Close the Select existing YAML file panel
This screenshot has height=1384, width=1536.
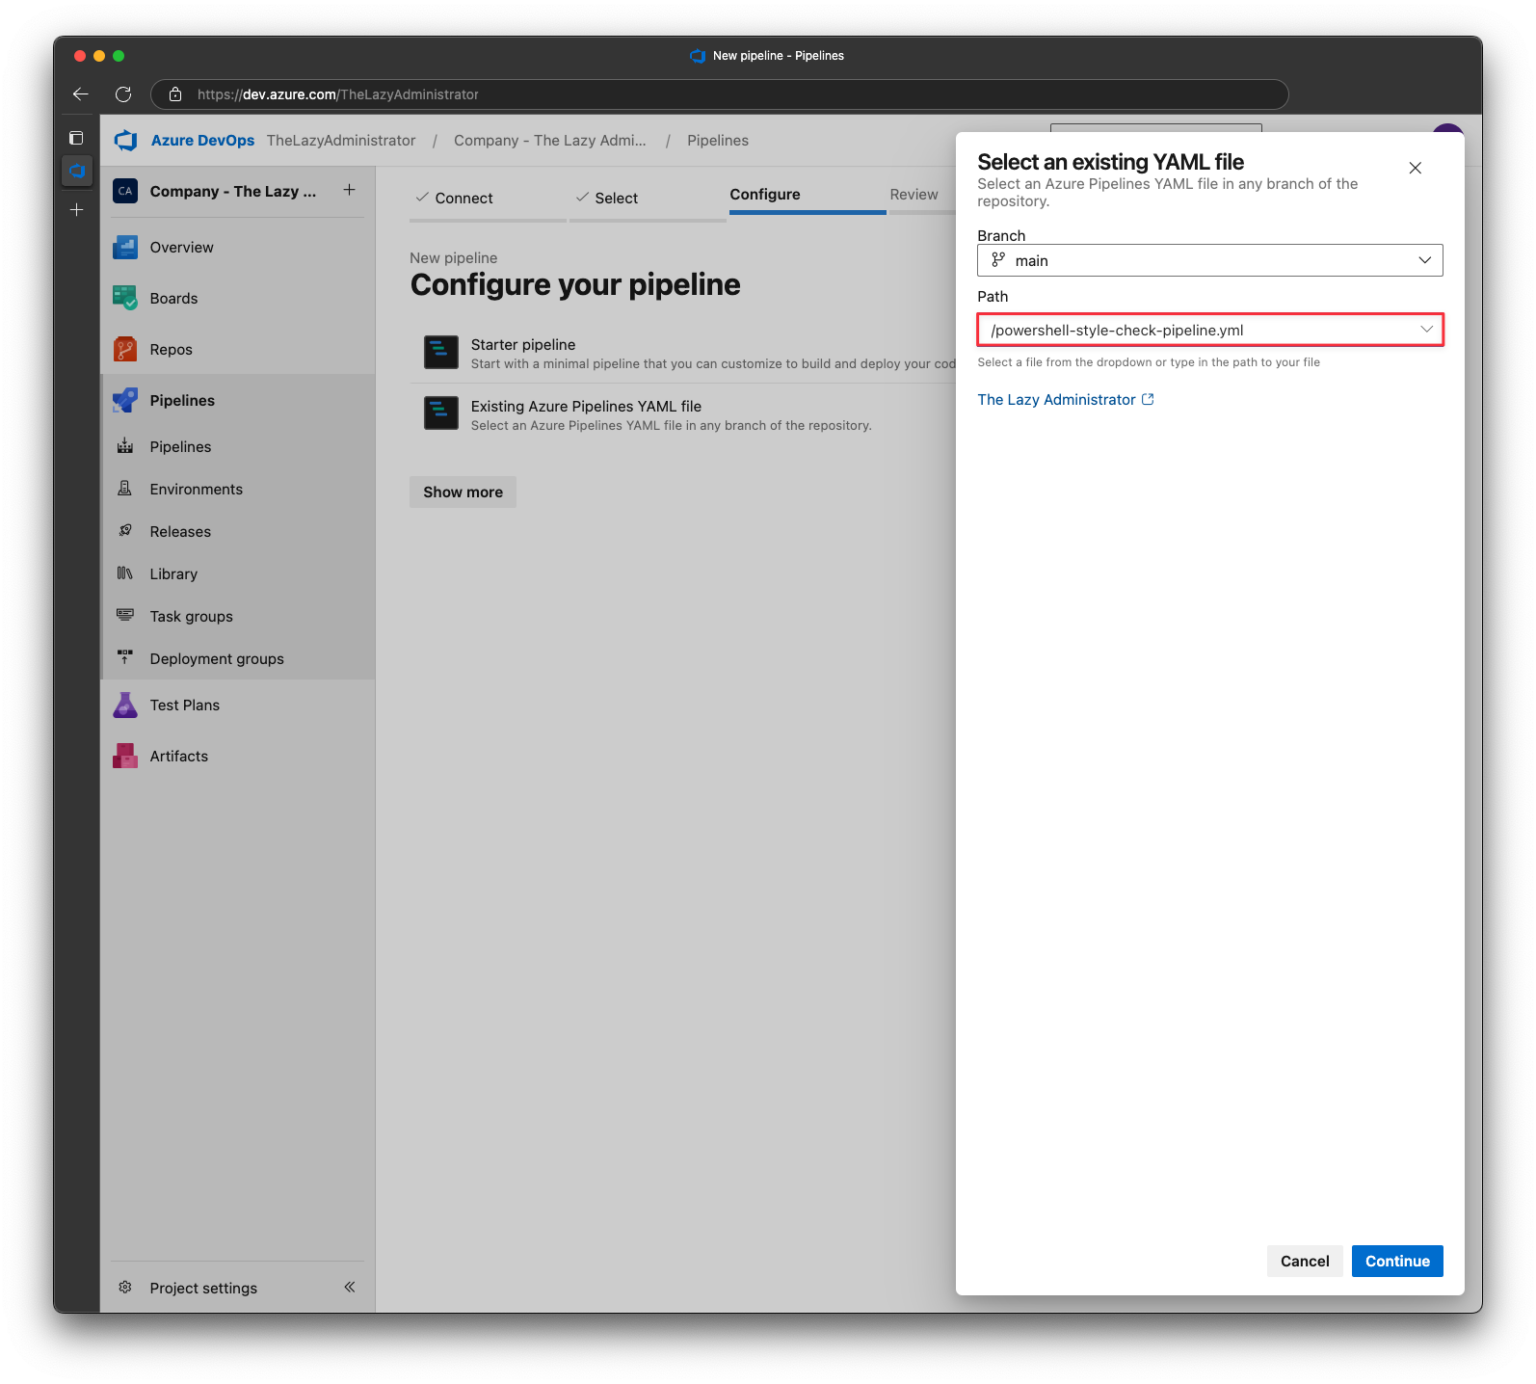pyautogui.click(x=1415, y=168)
